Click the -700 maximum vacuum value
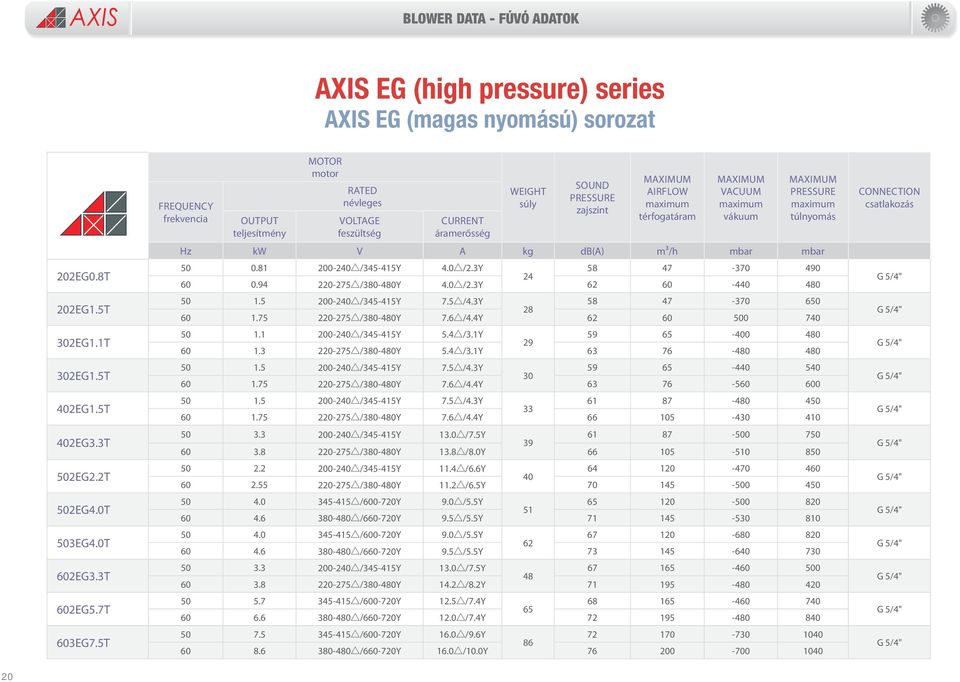This screenshot has width=960, height=682. coord(740,651)
